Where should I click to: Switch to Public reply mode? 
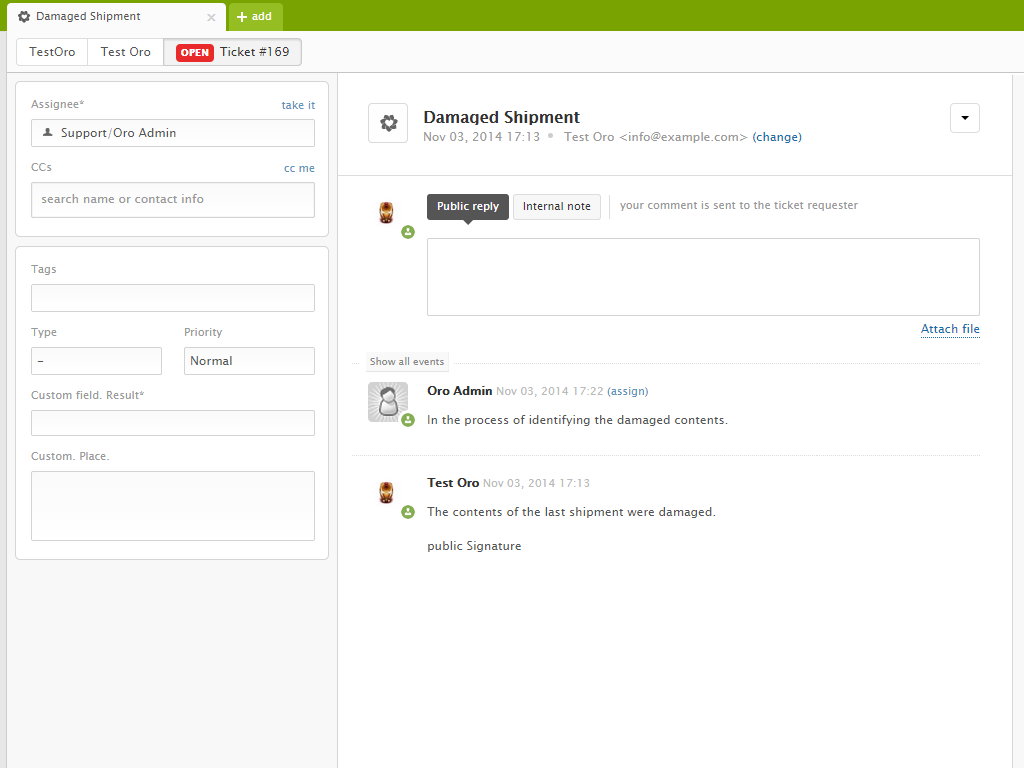(467, 206)
